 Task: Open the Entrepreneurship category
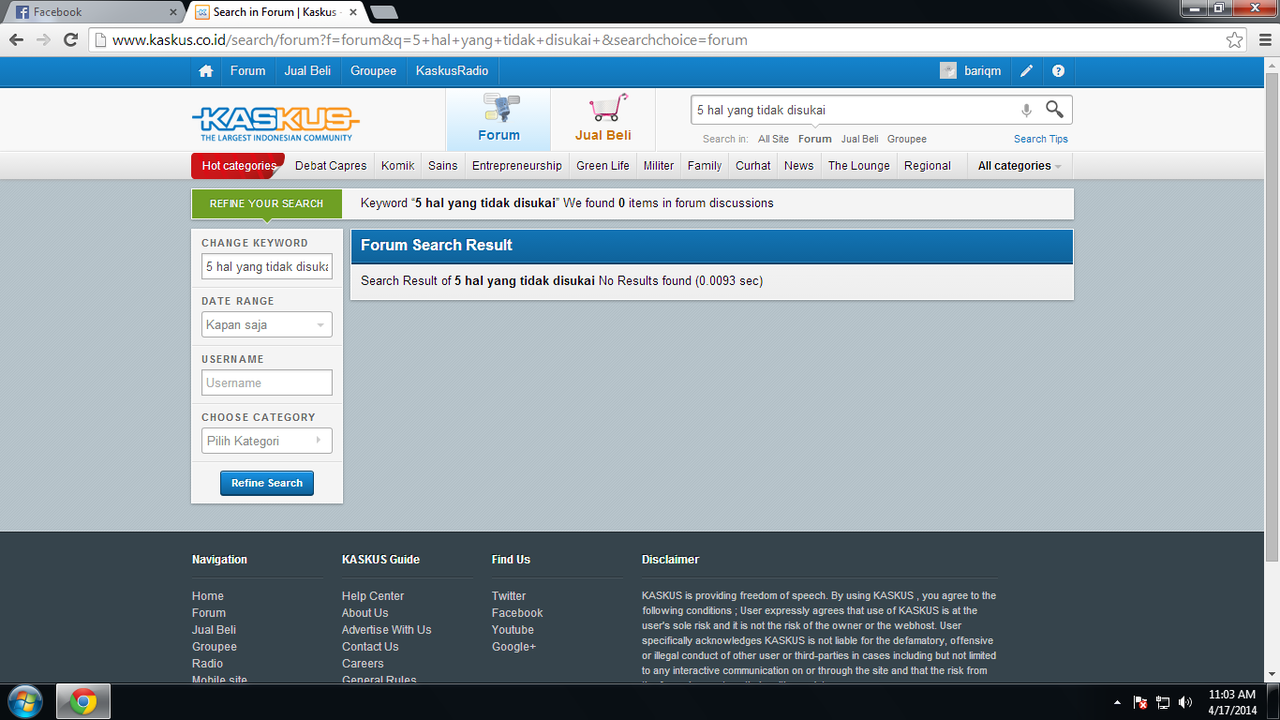pyautogui.click(x=517, y=166)
